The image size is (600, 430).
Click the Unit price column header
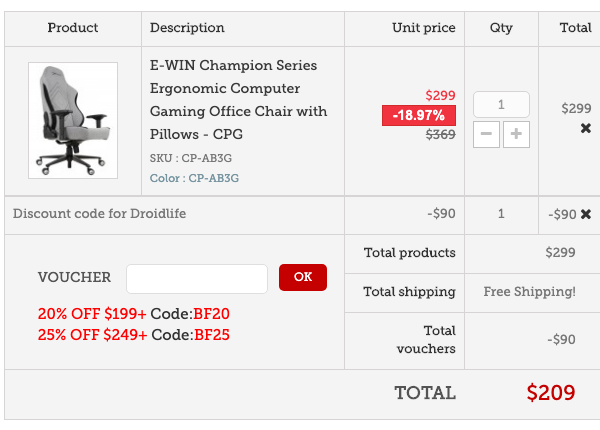tap(424, 28)
